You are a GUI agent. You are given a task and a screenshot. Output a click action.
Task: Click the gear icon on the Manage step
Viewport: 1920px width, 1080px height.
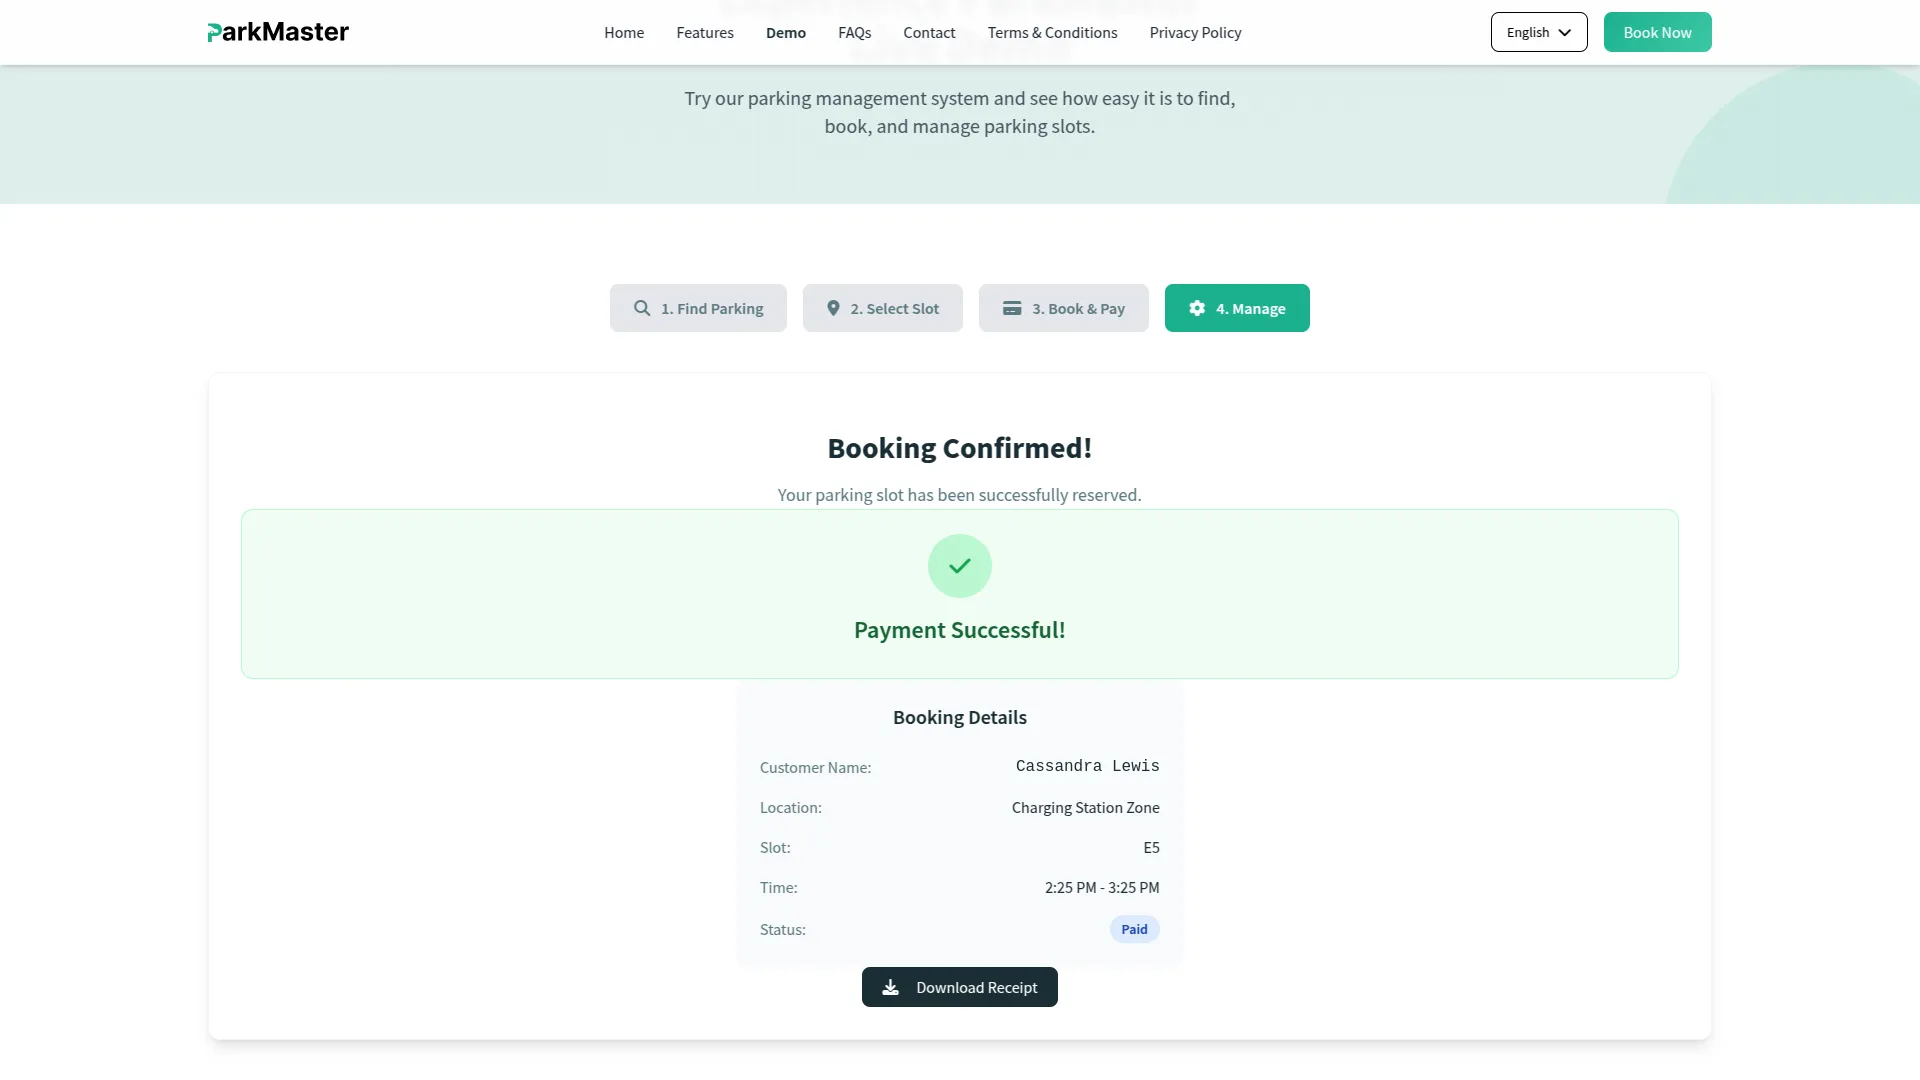(1197, 308)
